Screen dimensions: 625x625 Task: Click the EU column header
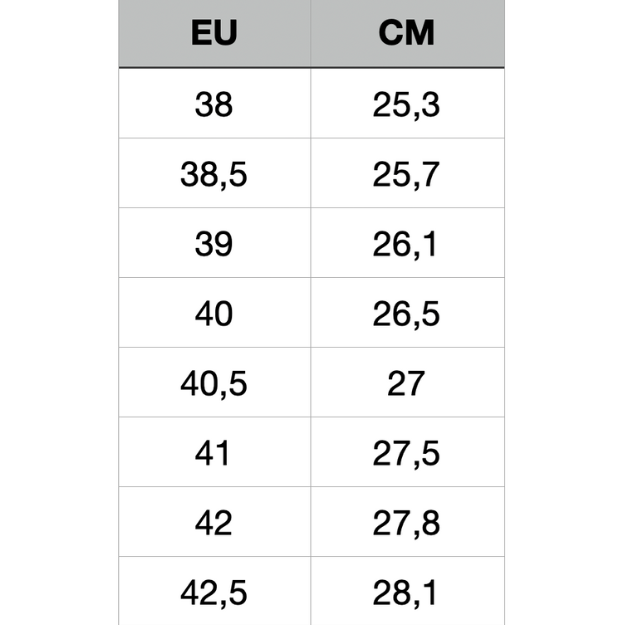(214, 33)
